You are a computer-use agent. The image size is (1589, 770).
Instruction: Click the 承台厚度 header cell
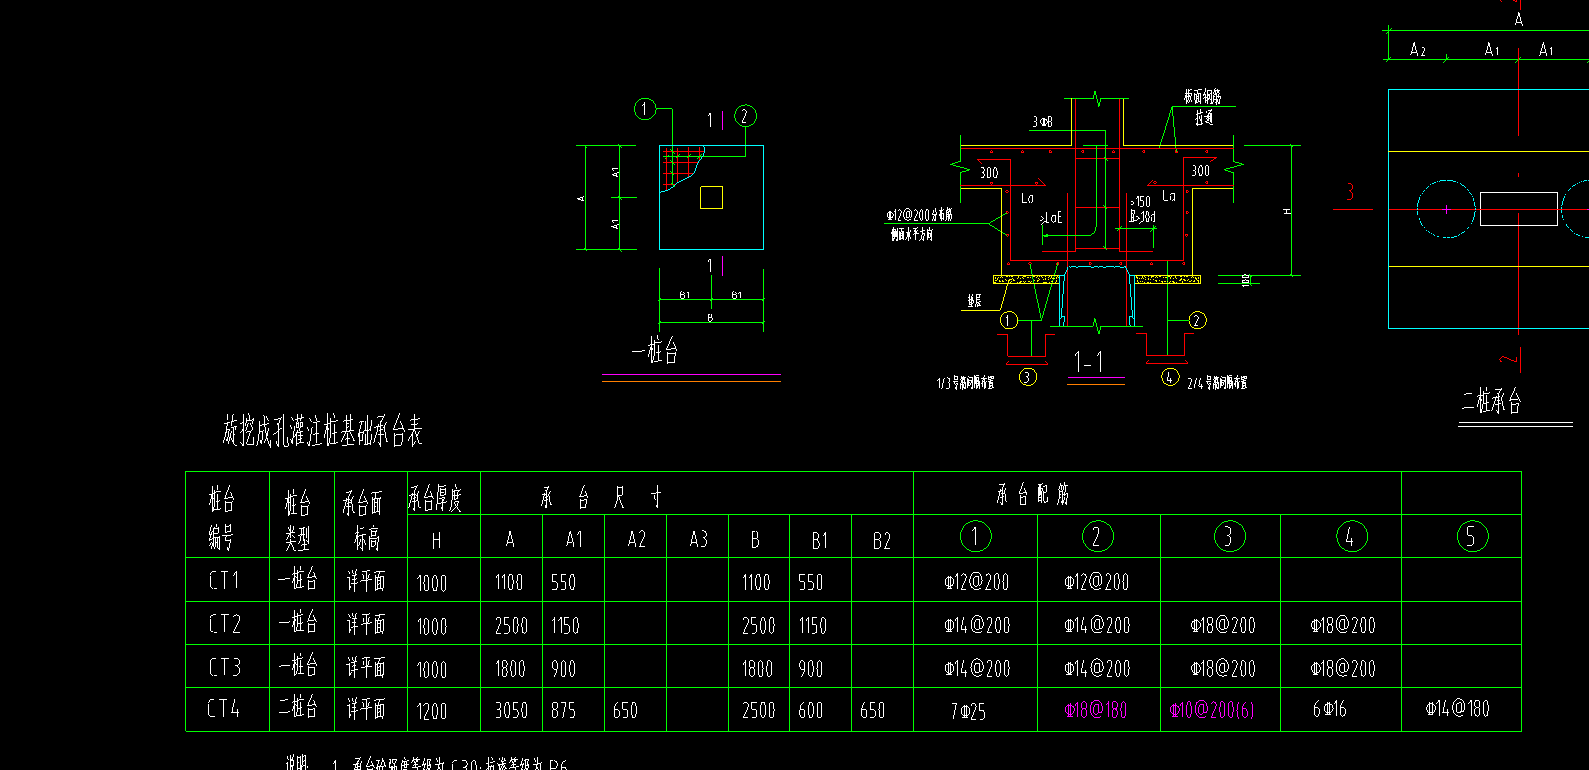[435, 498]
